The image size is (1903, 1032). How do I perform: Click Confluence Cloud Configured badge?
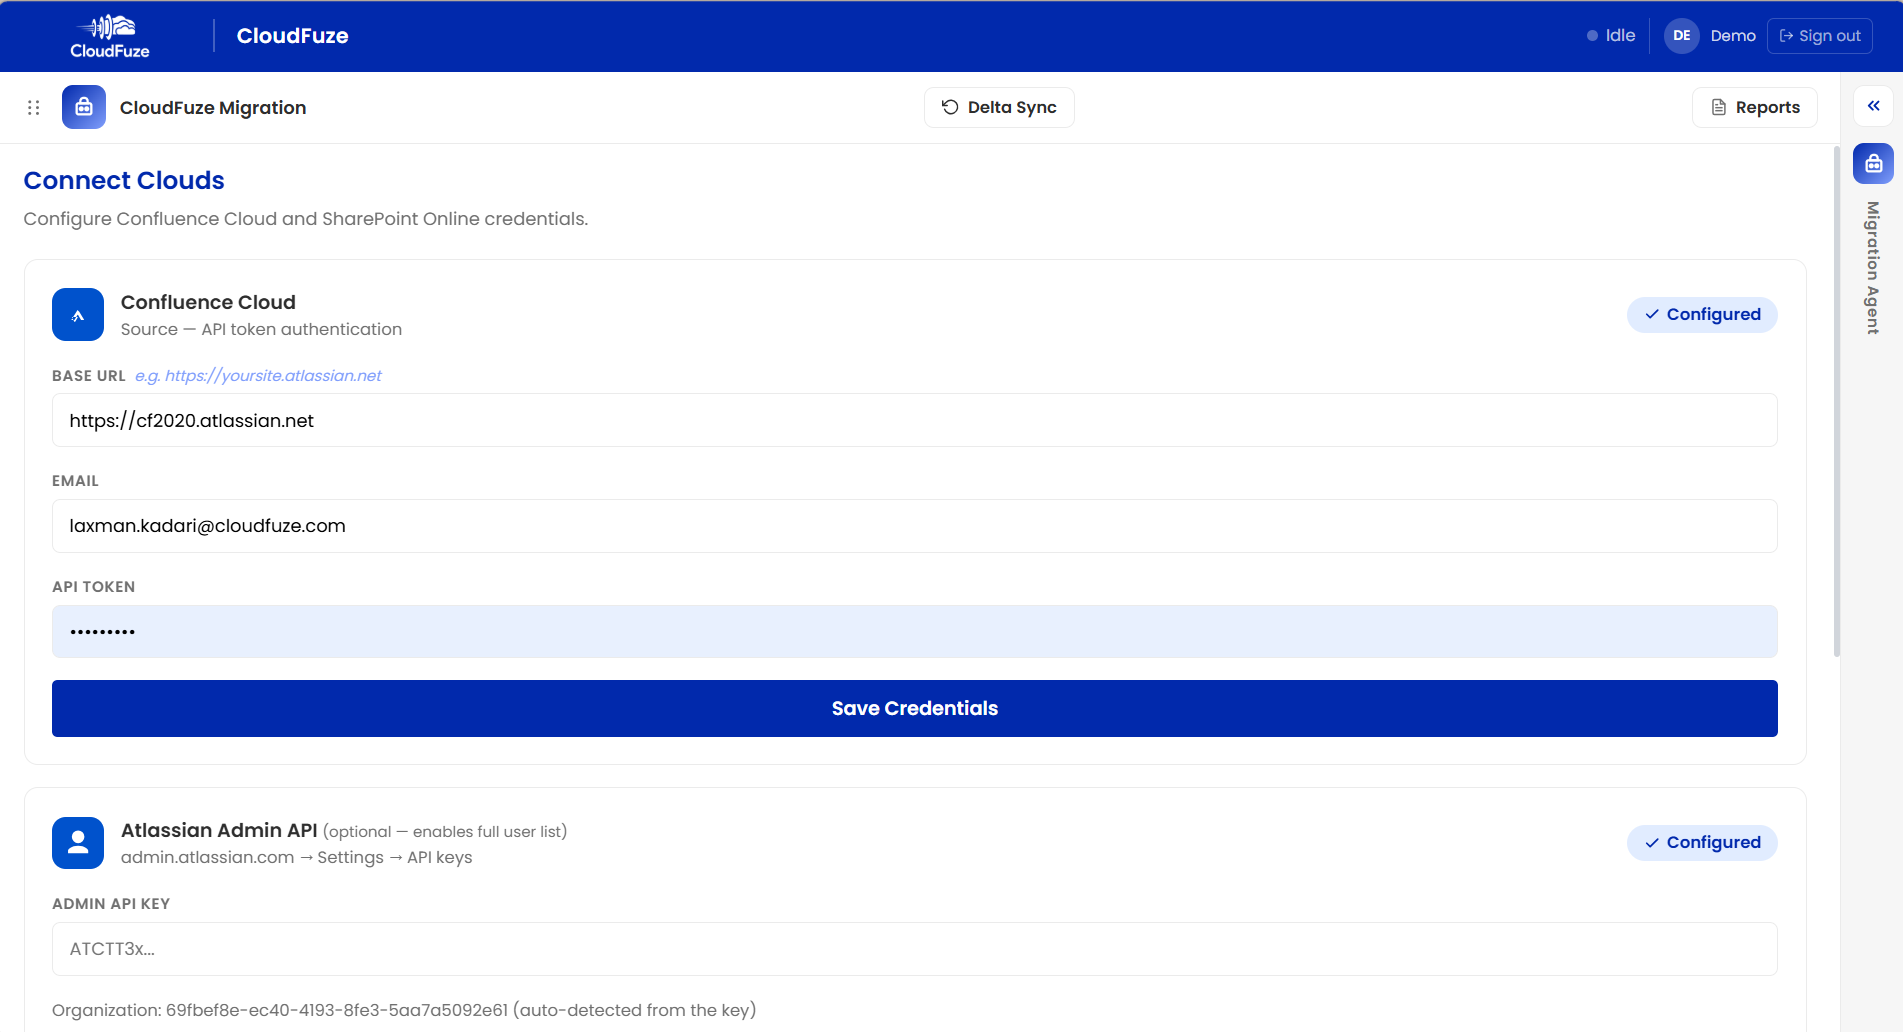click(1702, 315)
